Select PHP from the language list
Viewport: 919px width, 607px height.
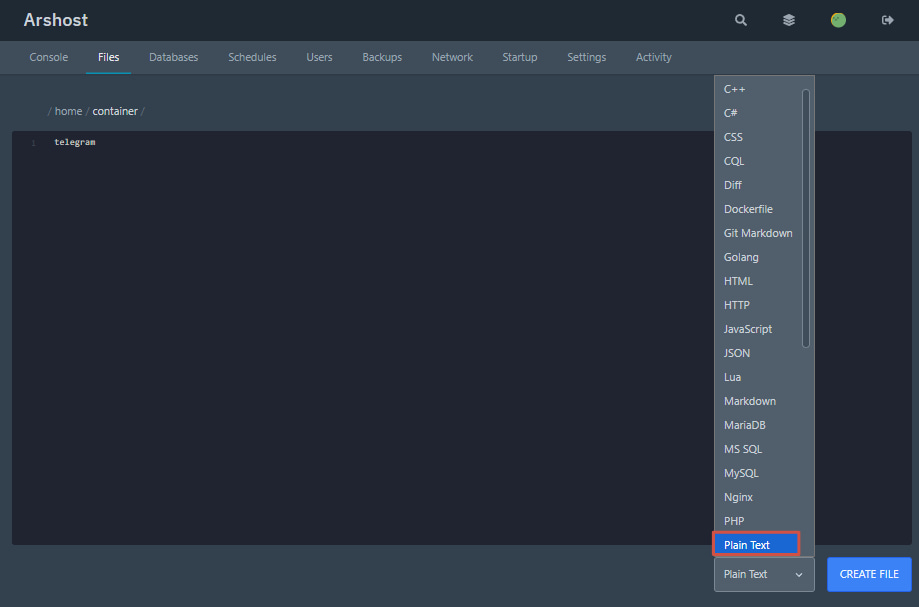757,521
